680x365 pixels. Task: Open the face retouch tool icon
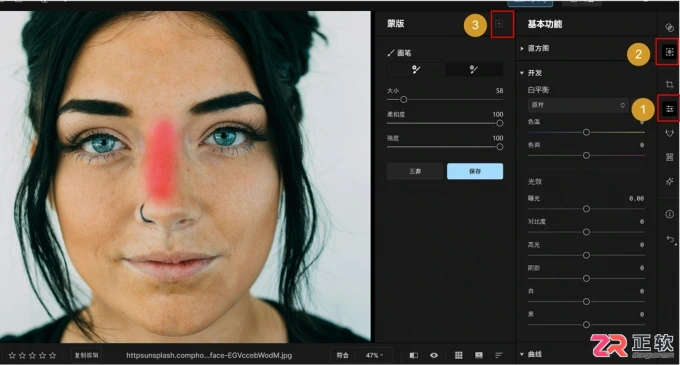click(669, 133)
